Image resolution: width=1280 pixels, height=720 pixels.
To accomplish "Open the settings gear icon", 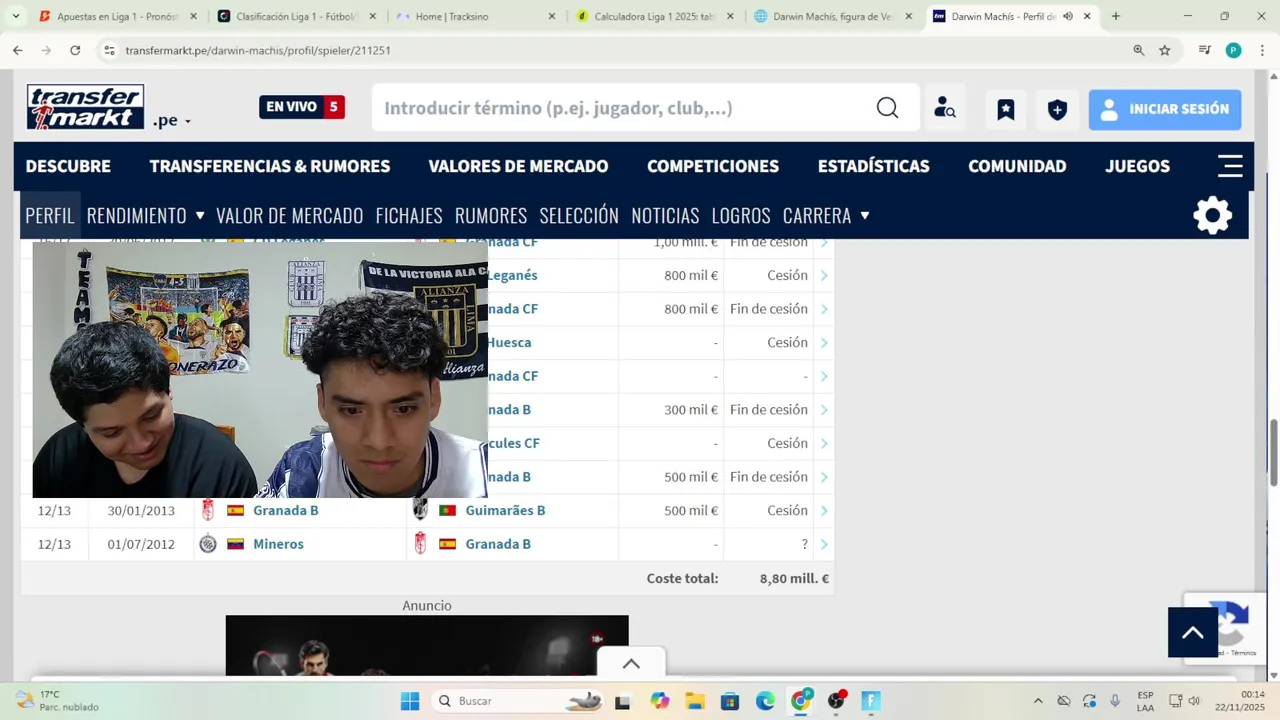I will (x=1213, y=215).
